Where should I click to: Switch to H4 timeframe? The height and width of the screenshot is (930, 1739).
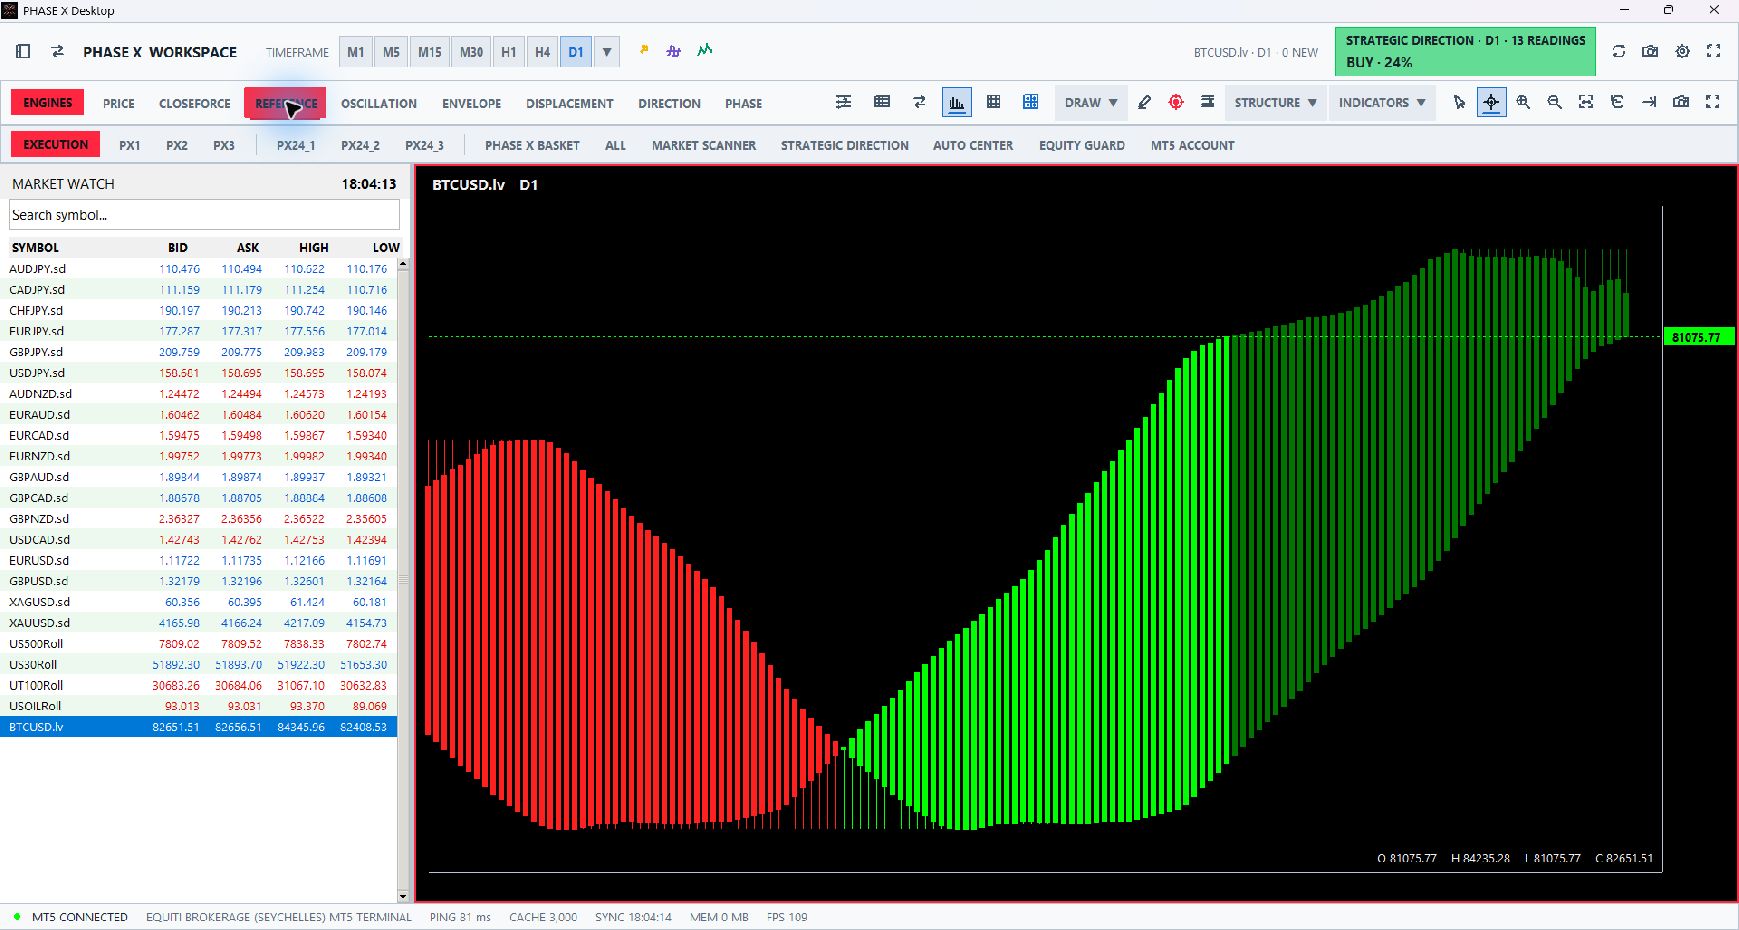542,52
